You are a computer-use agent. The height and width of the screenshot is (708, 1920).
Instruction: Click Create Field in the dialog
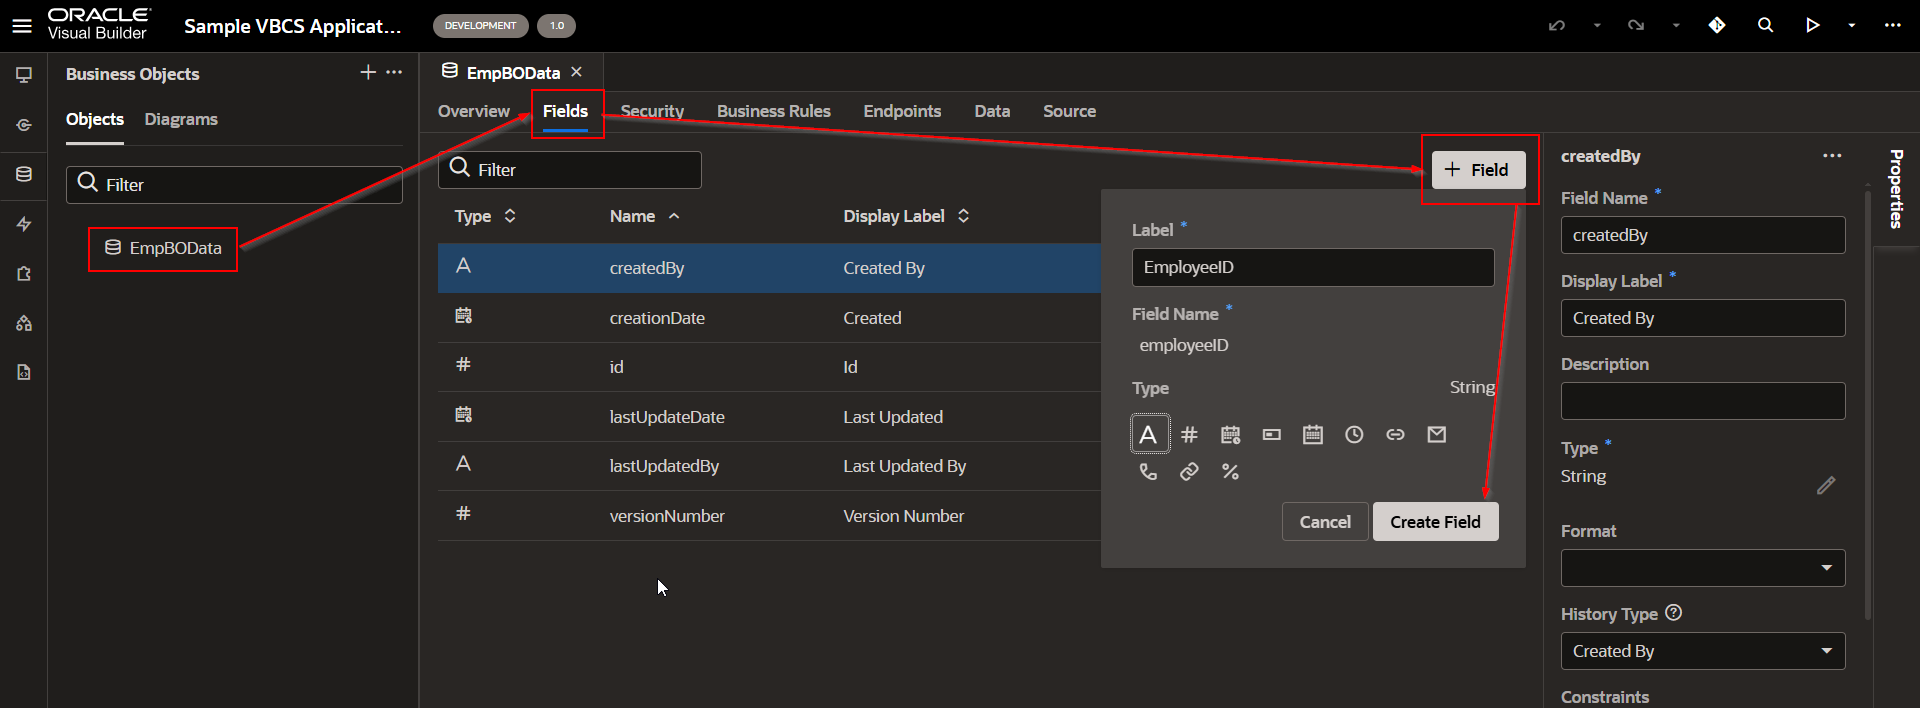click(x=1435, y=522)
